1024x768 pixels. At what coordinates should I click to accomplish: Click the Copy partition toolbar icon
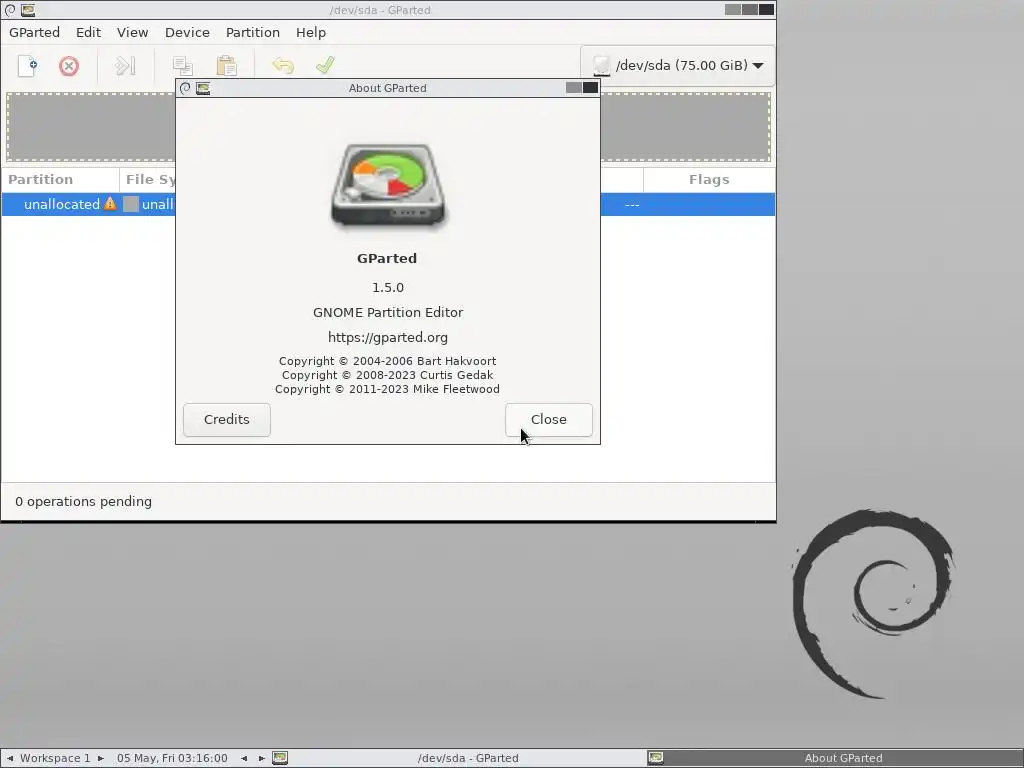tap(183, 66)
